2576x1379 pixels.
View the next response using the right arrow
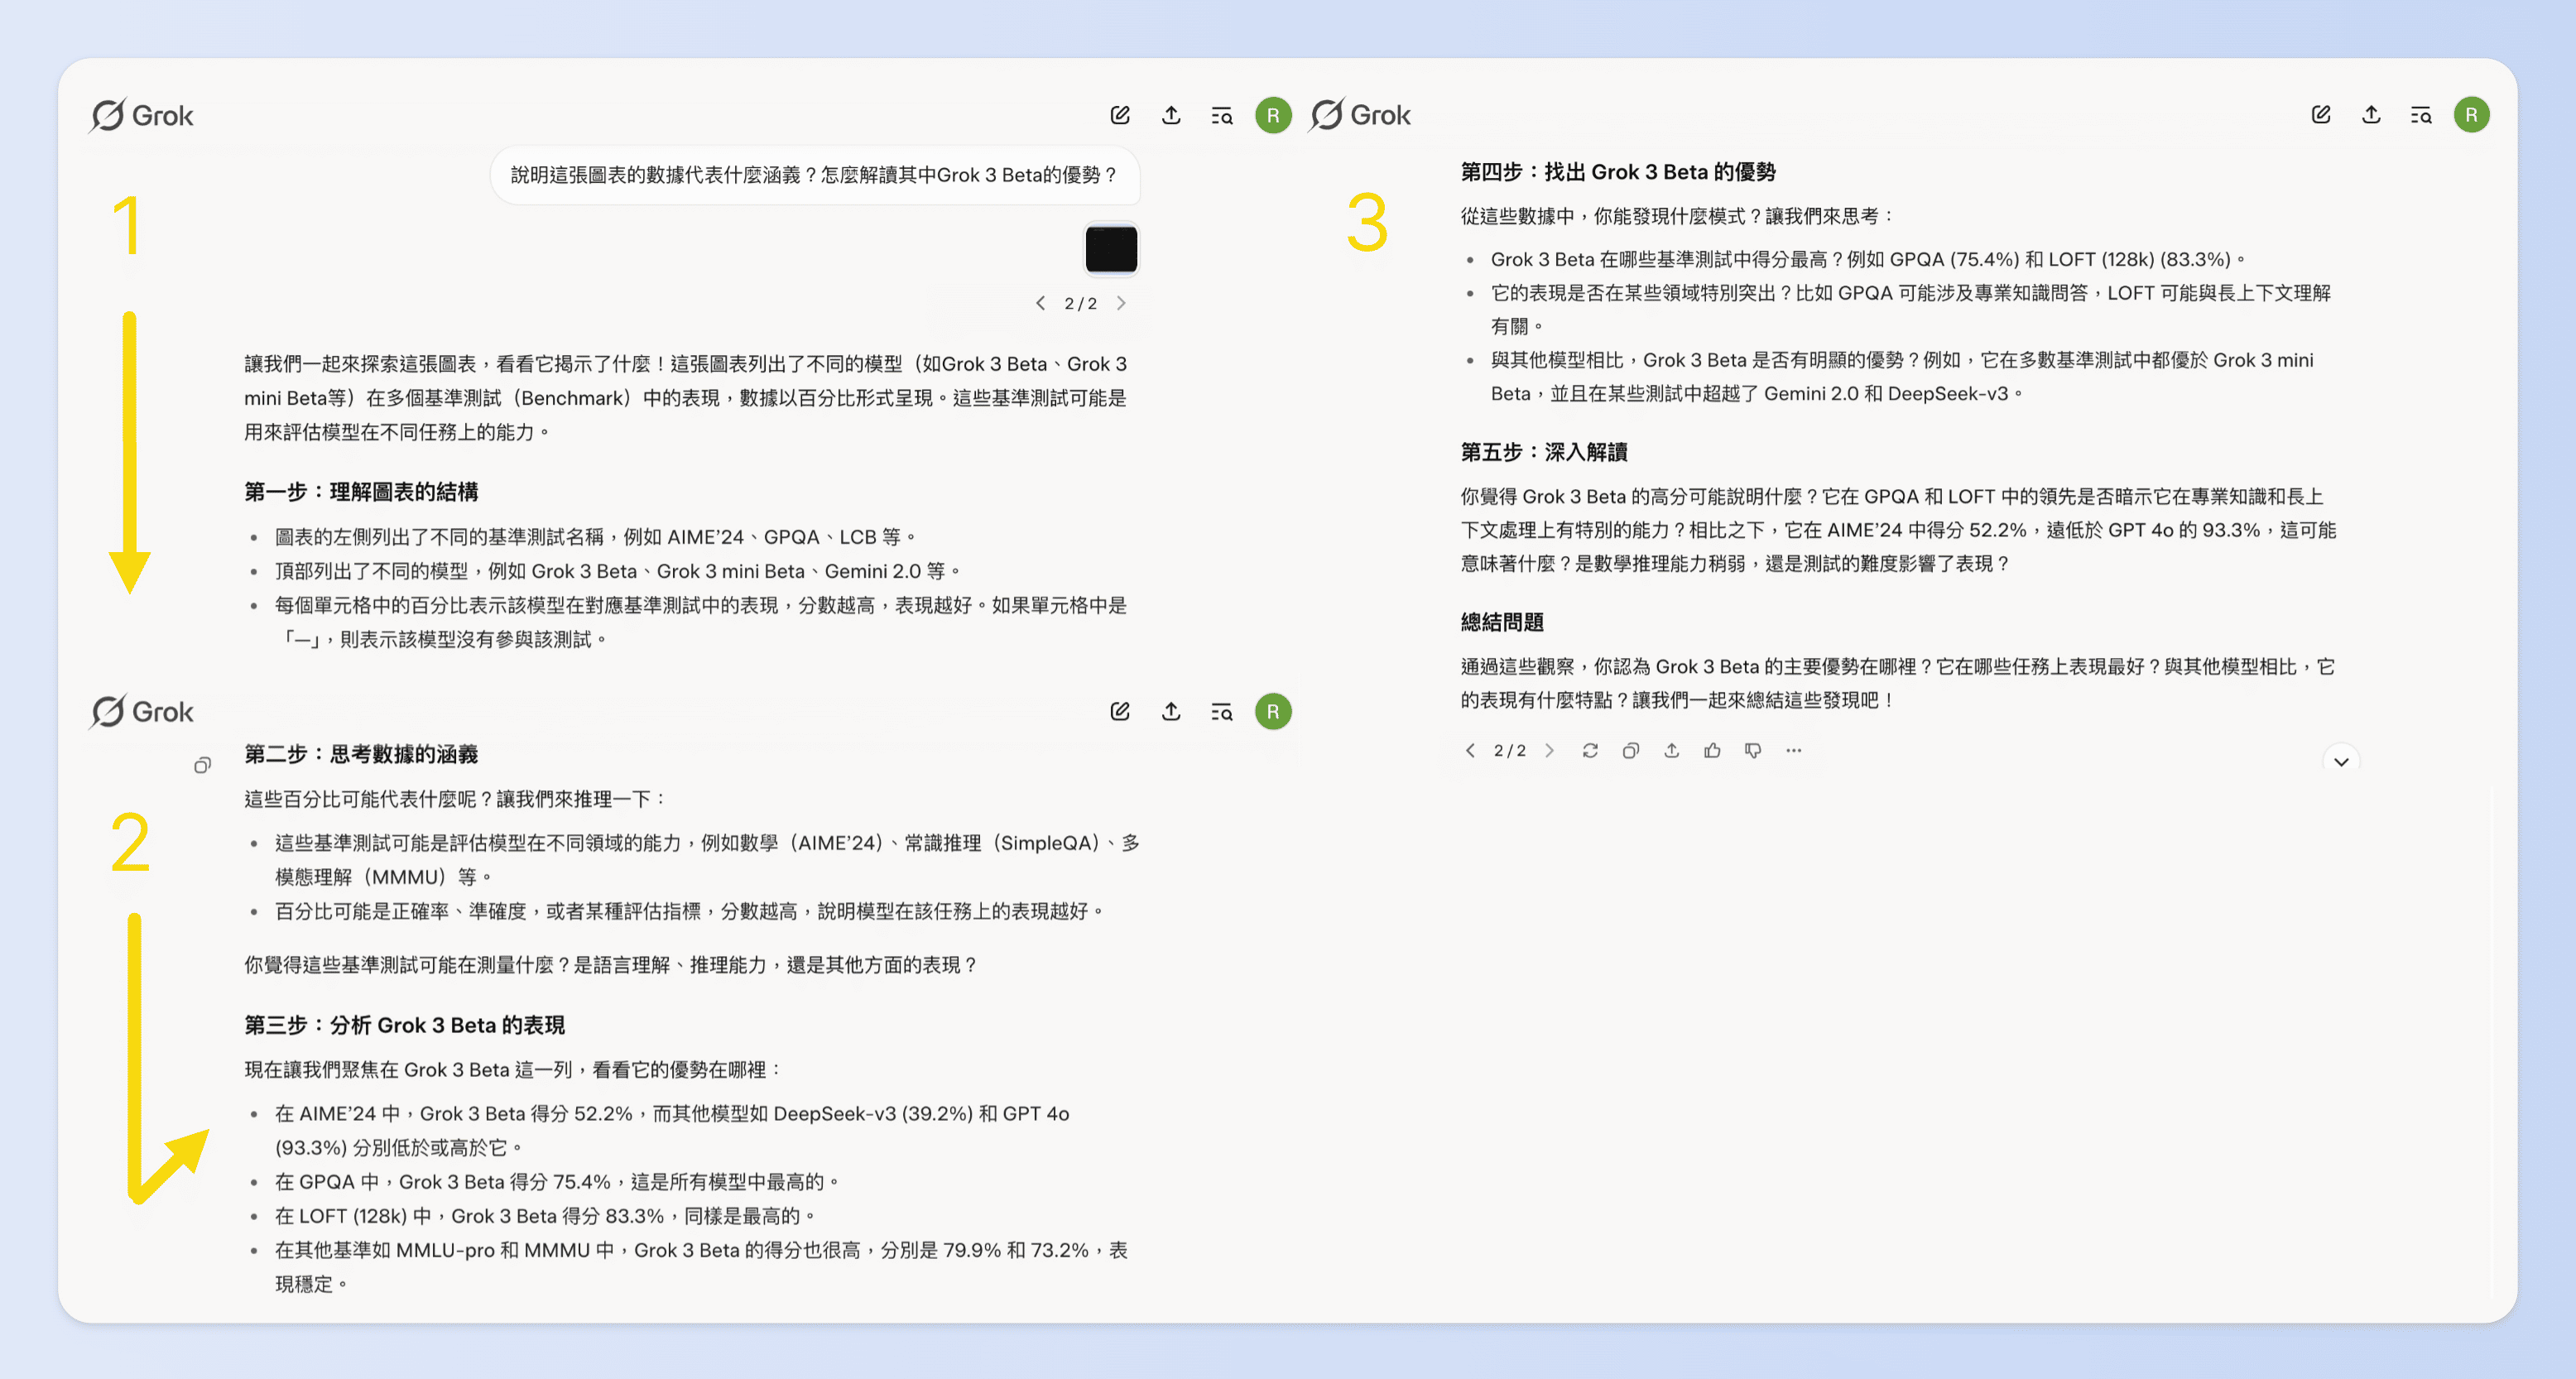click(1549, 750)
